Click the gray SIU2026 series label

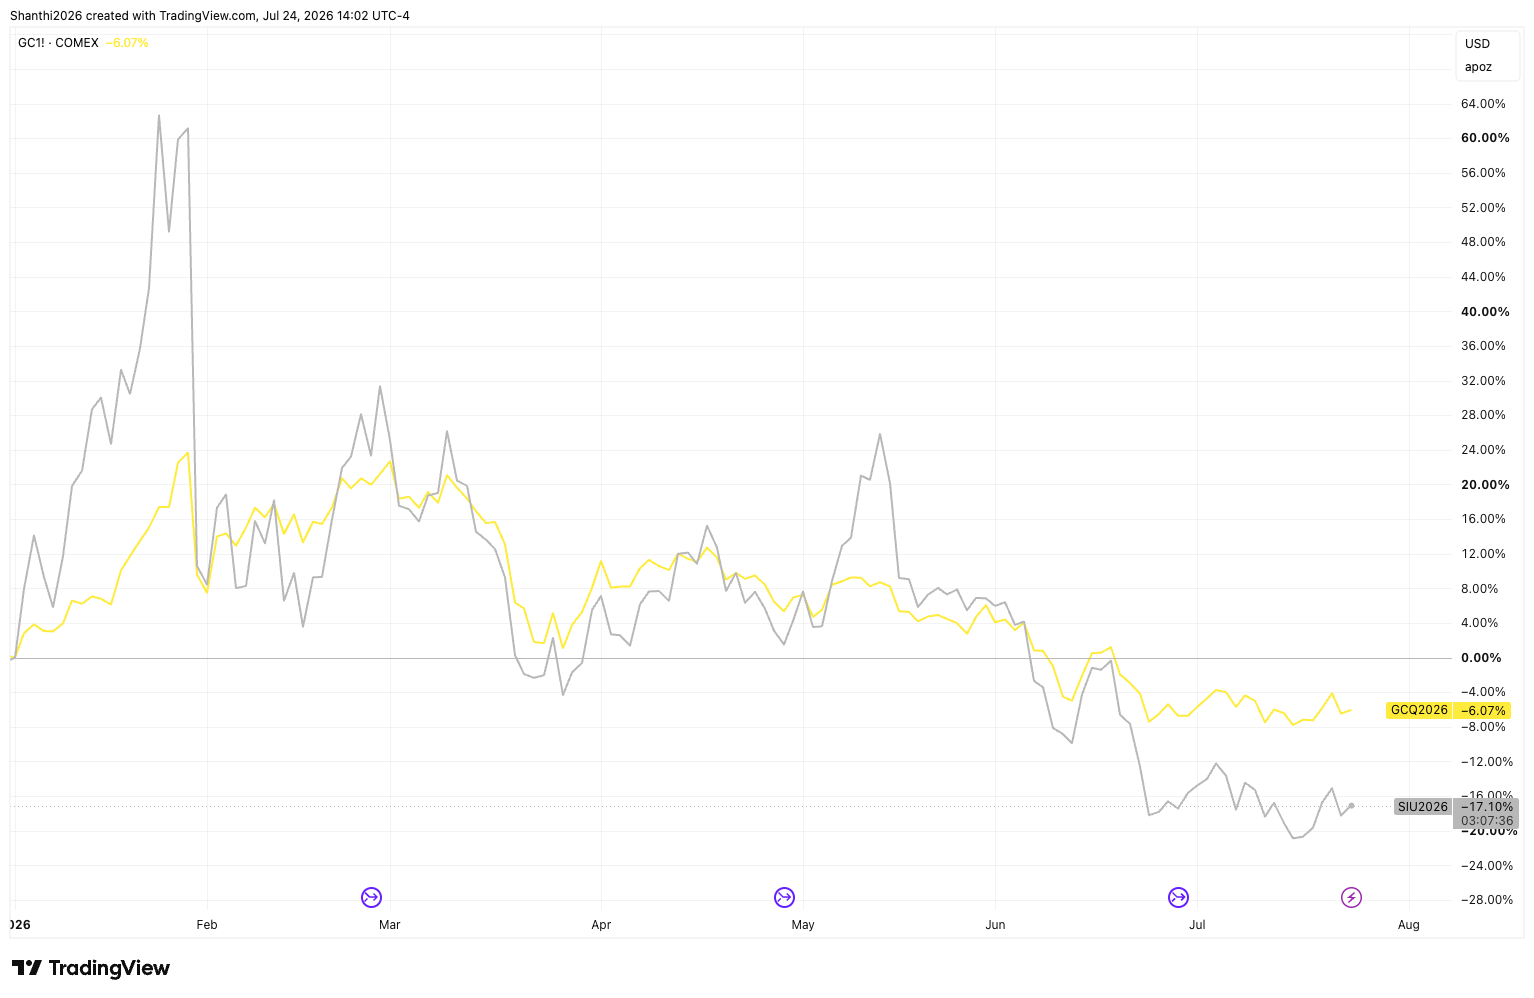(x=1422, y=807)
